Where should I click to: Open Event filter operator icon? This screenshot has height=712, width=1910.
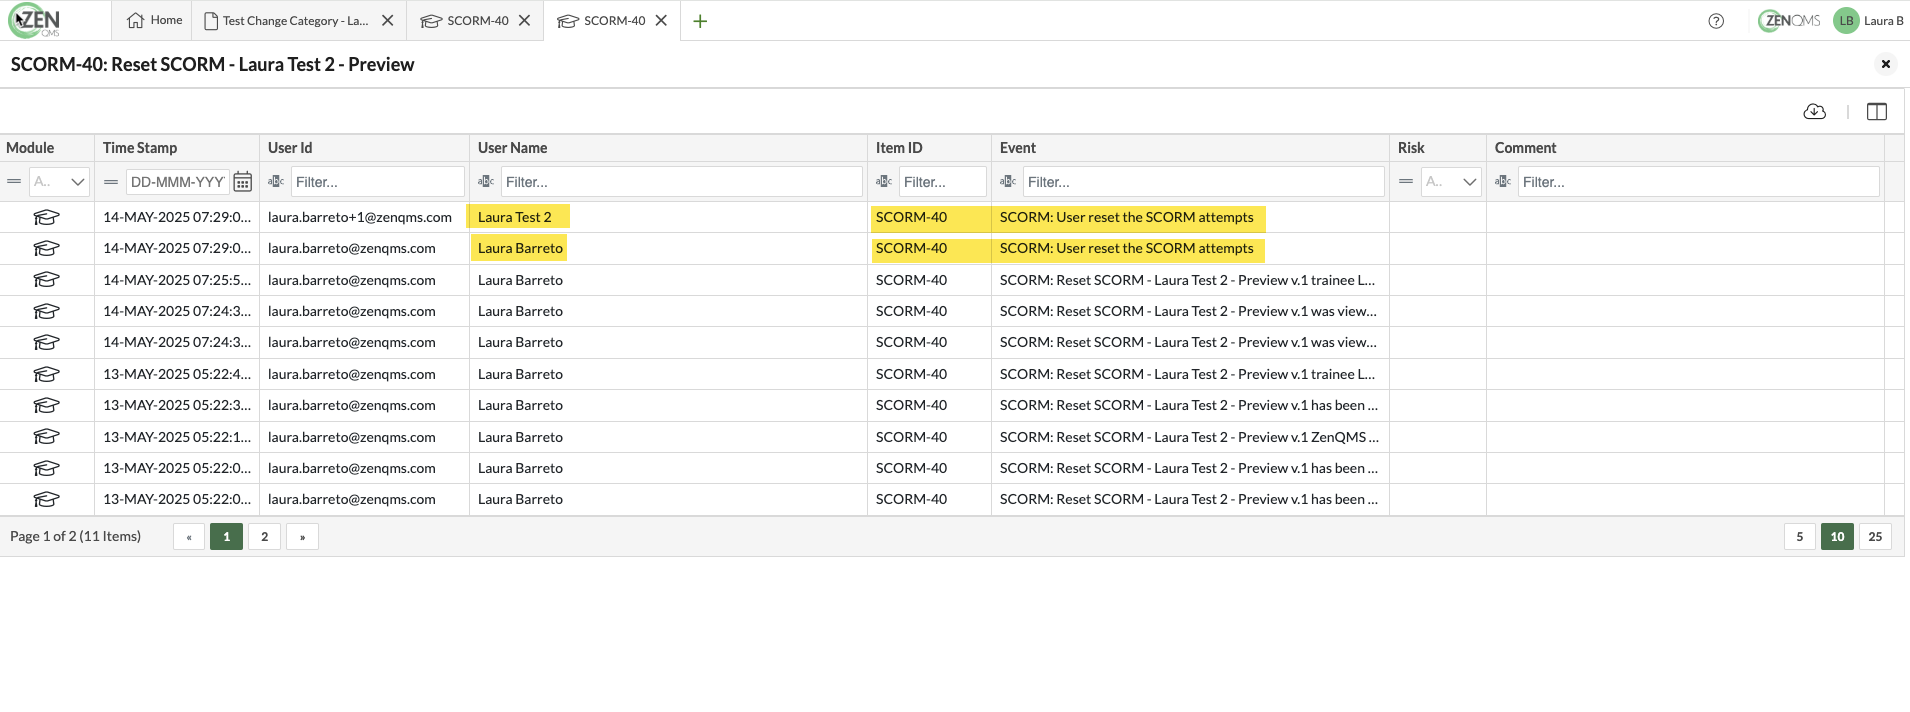[x=1008, y=182]
